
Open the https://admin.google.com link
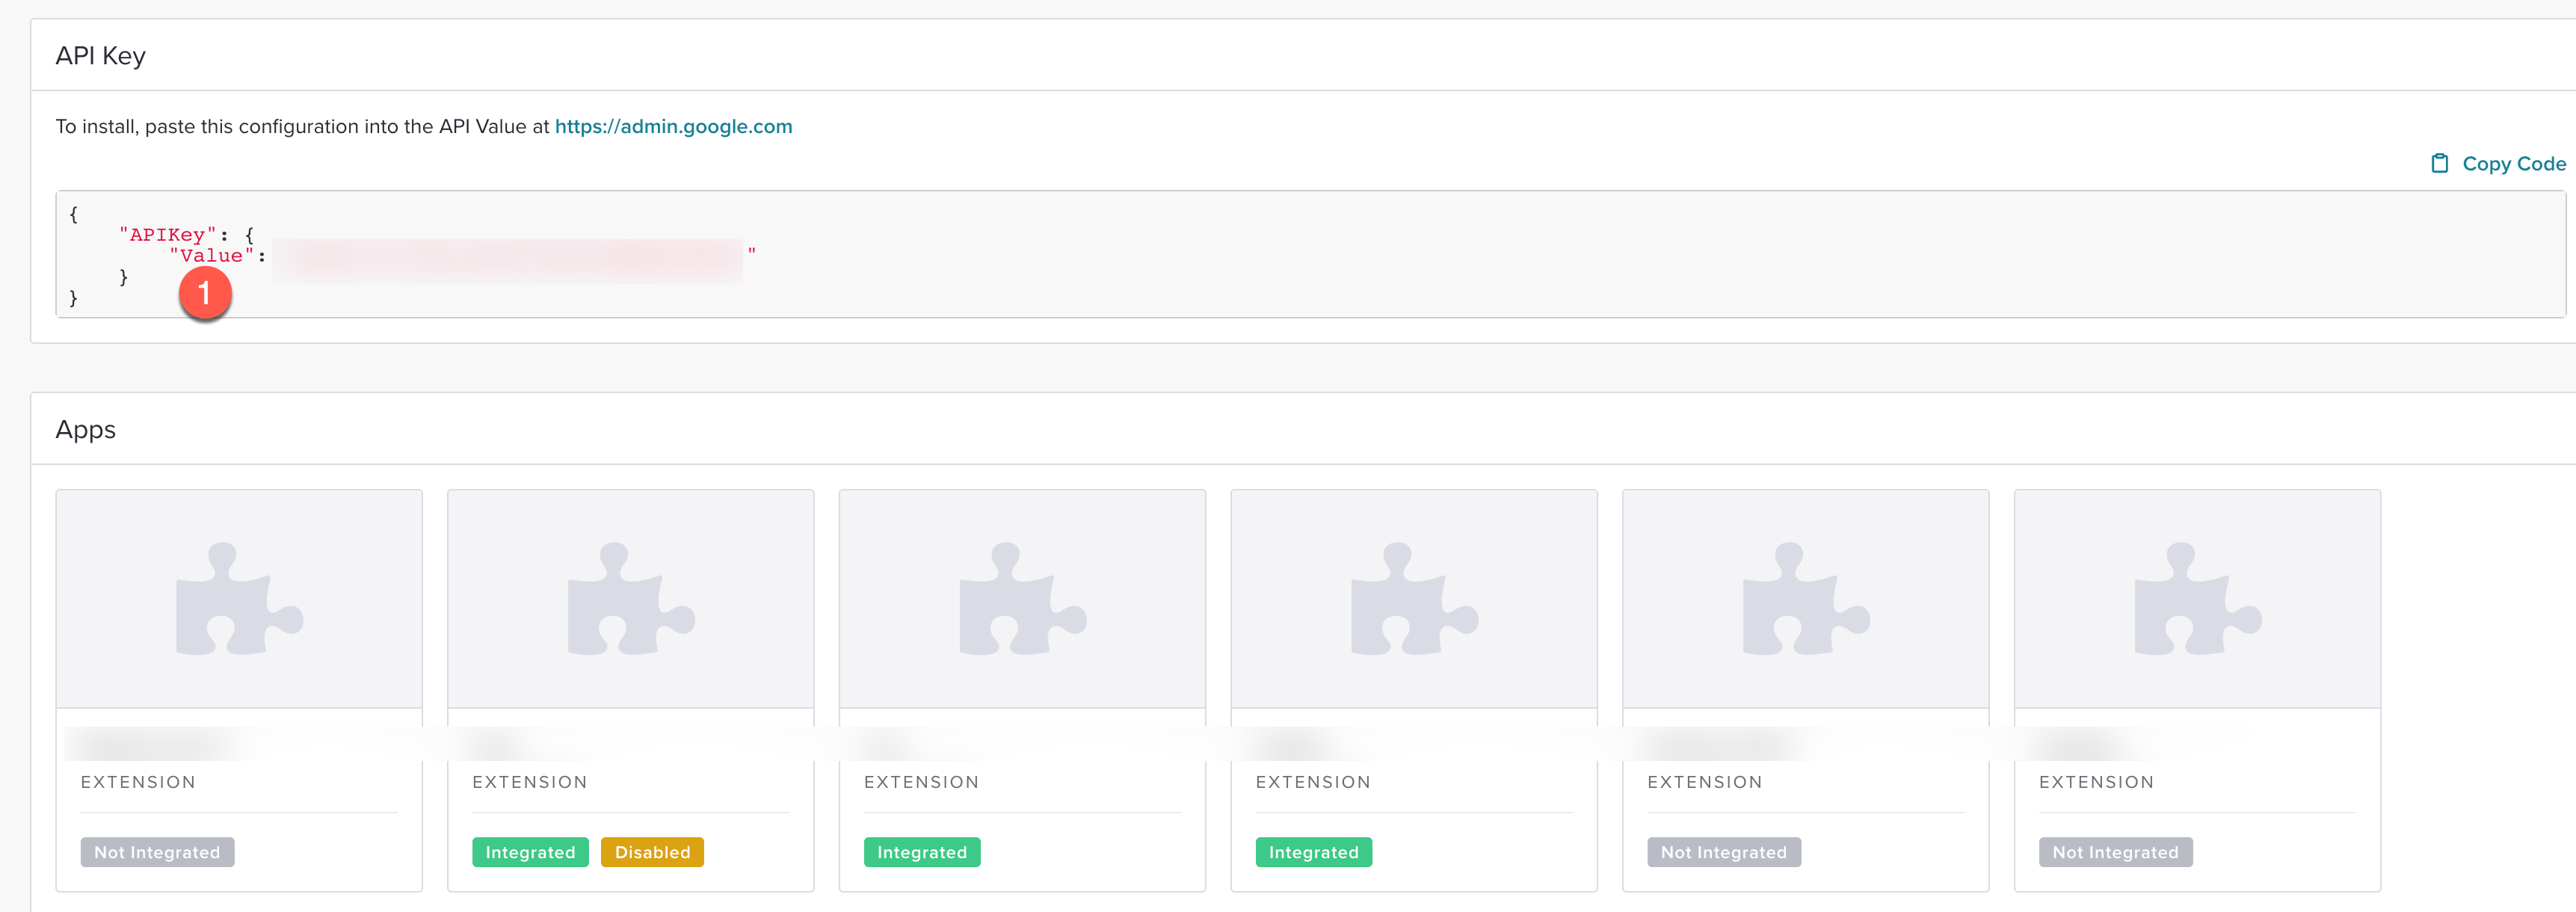(x=673, y=127)
